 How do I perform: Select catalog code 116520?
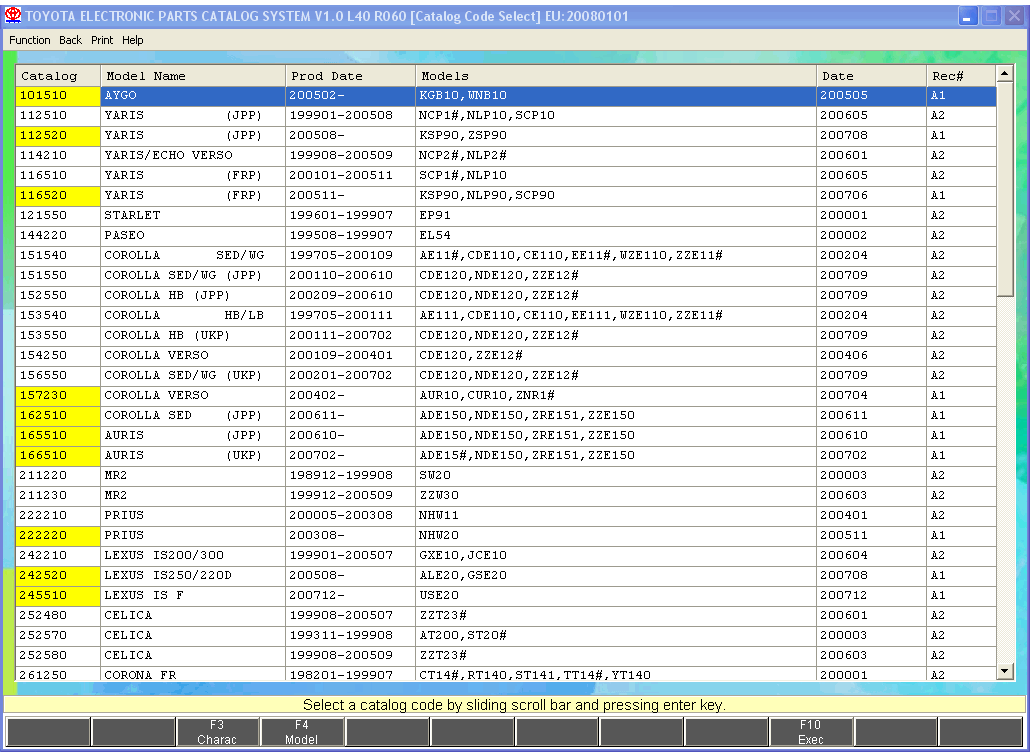tap(506, 196)
